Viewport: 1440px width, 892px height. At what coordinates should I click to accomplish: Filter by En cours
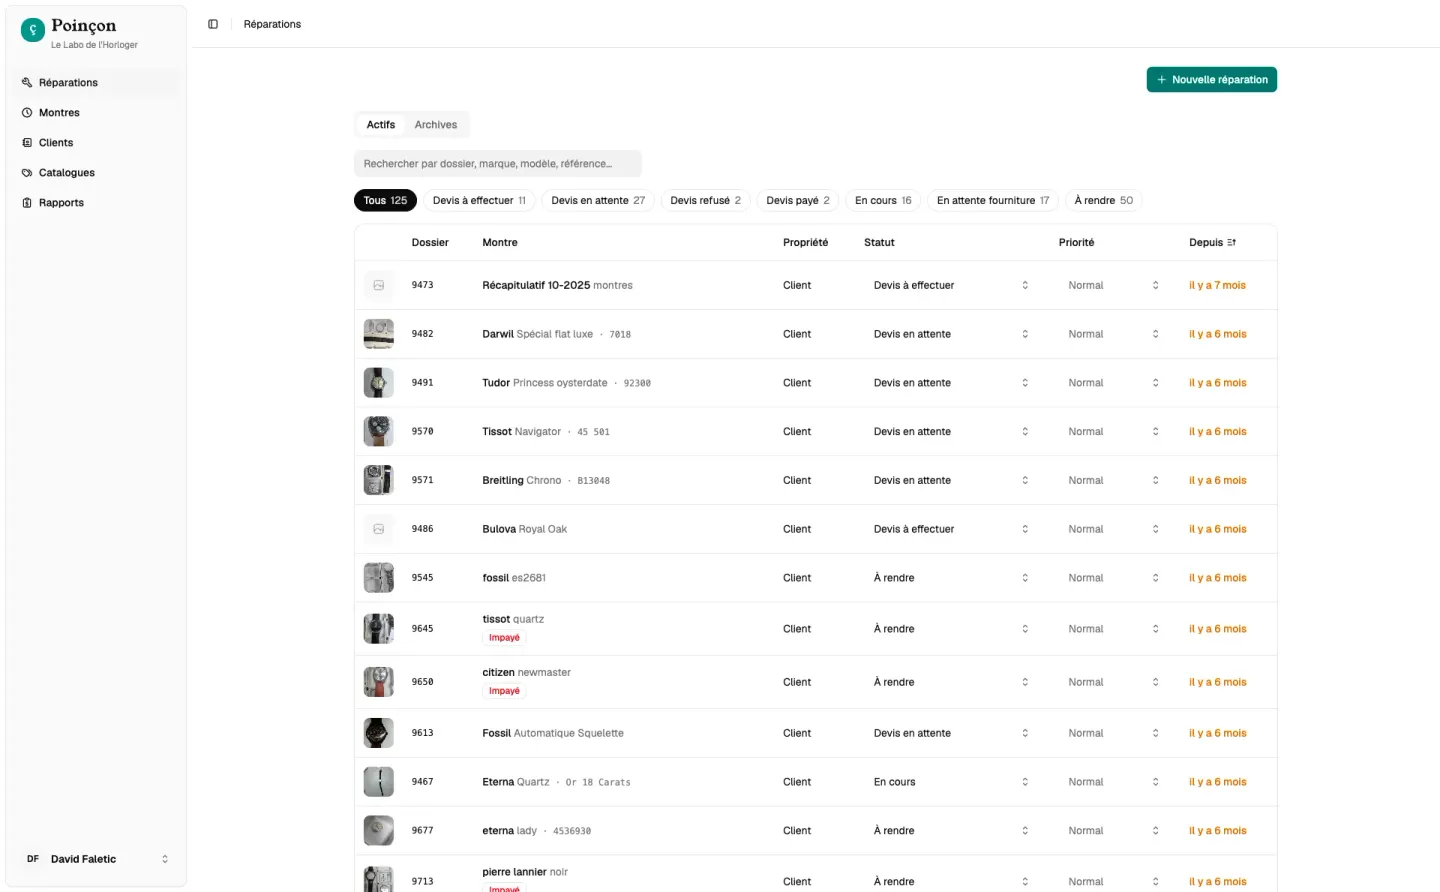[x=883, y=200]
